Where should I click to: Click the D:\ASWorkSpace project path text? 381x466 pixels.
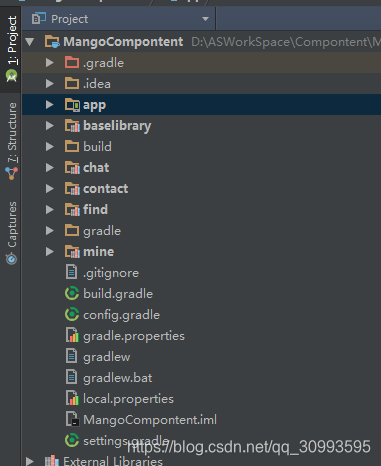tap(286, 42)
